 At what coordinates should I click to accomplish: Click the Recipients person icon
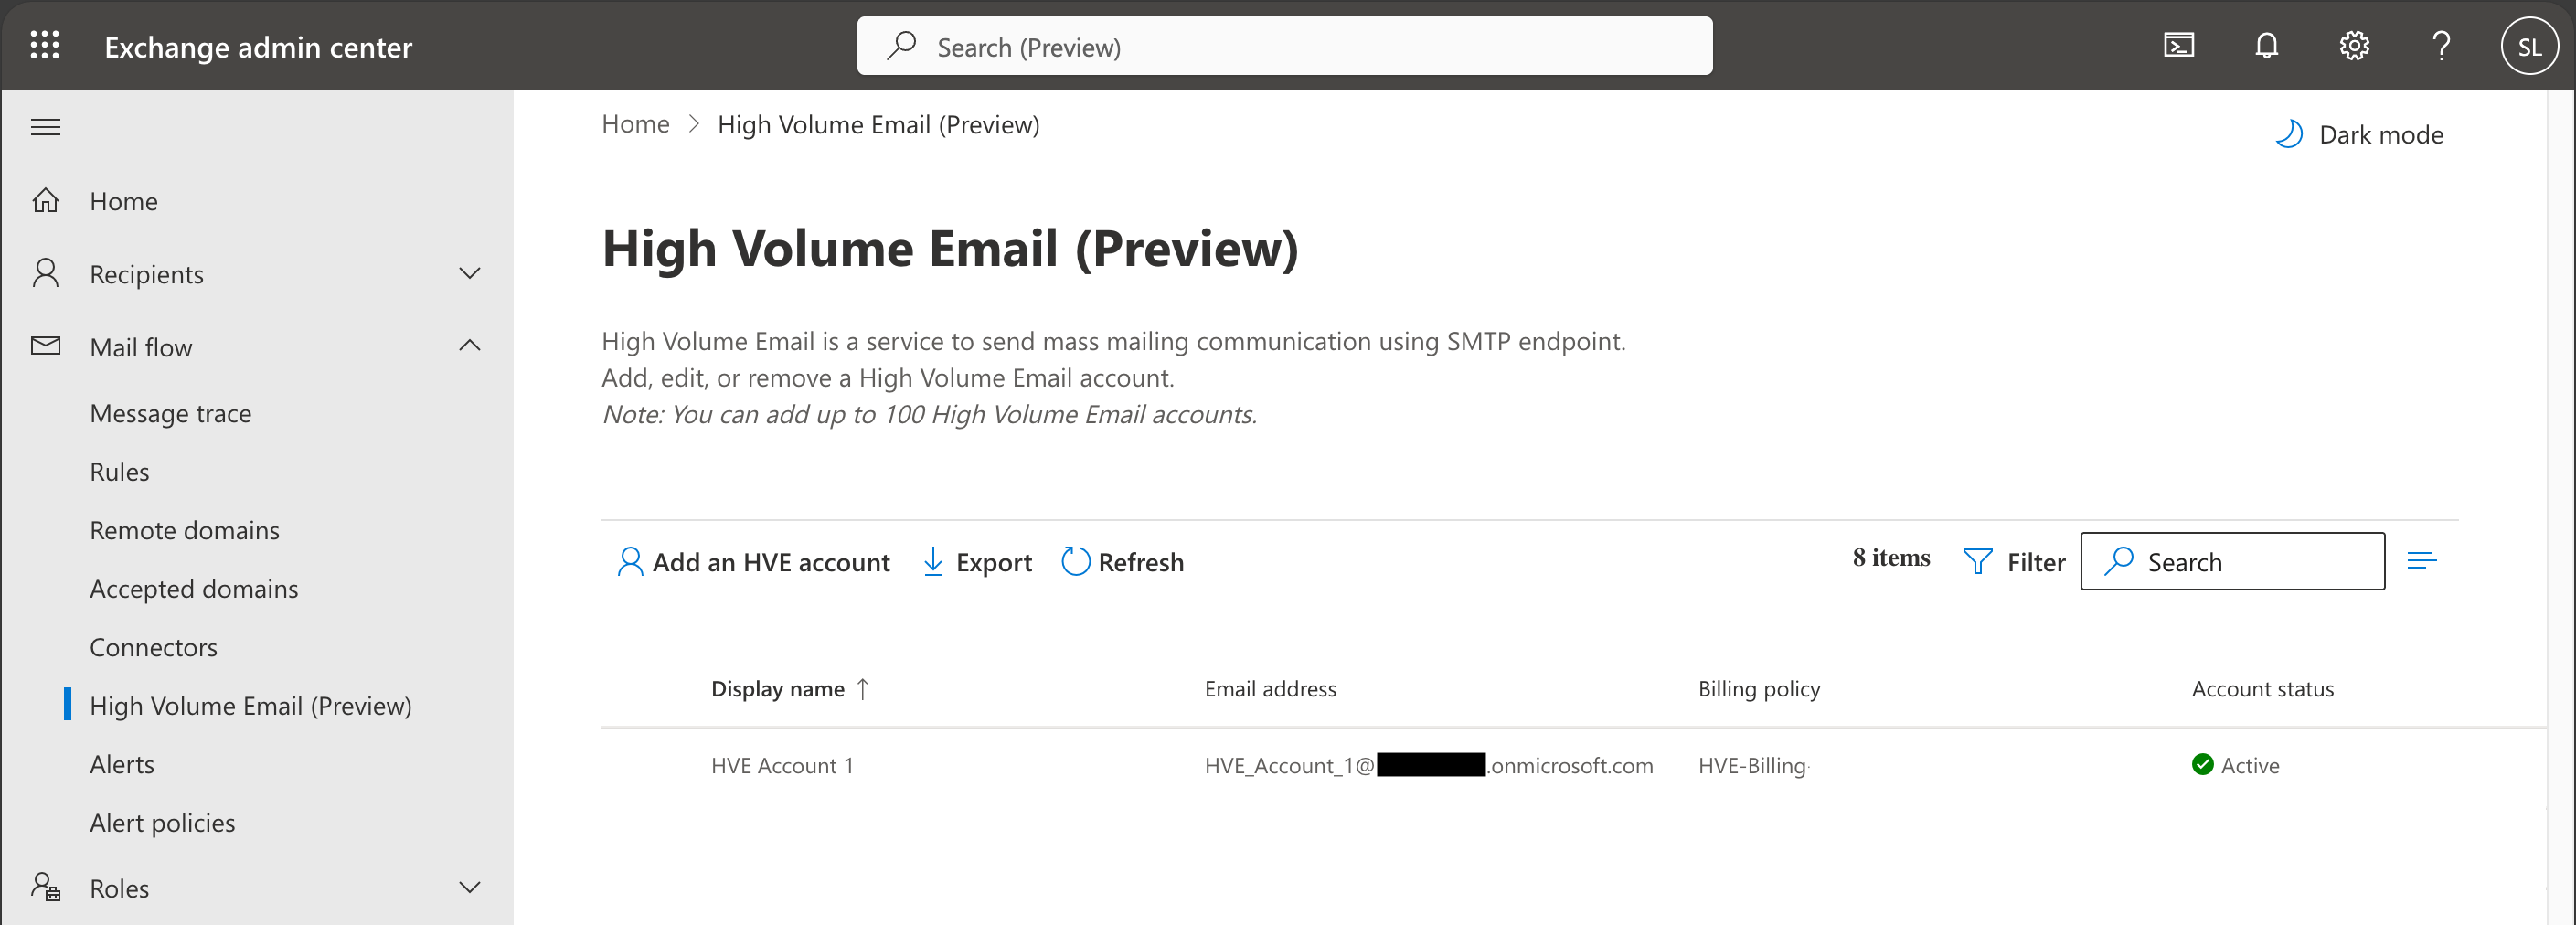coord(46,273)
